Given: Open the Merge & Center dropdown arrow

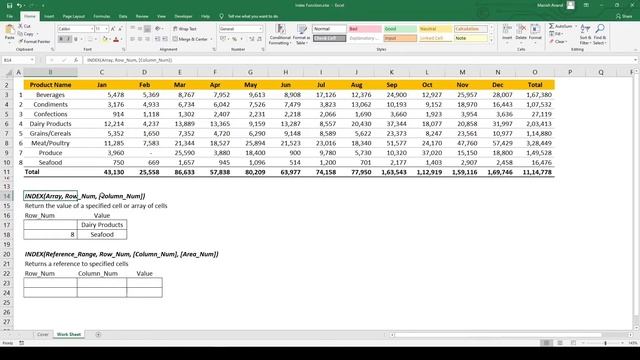Looking at the screenshot, I should (211, 39).
